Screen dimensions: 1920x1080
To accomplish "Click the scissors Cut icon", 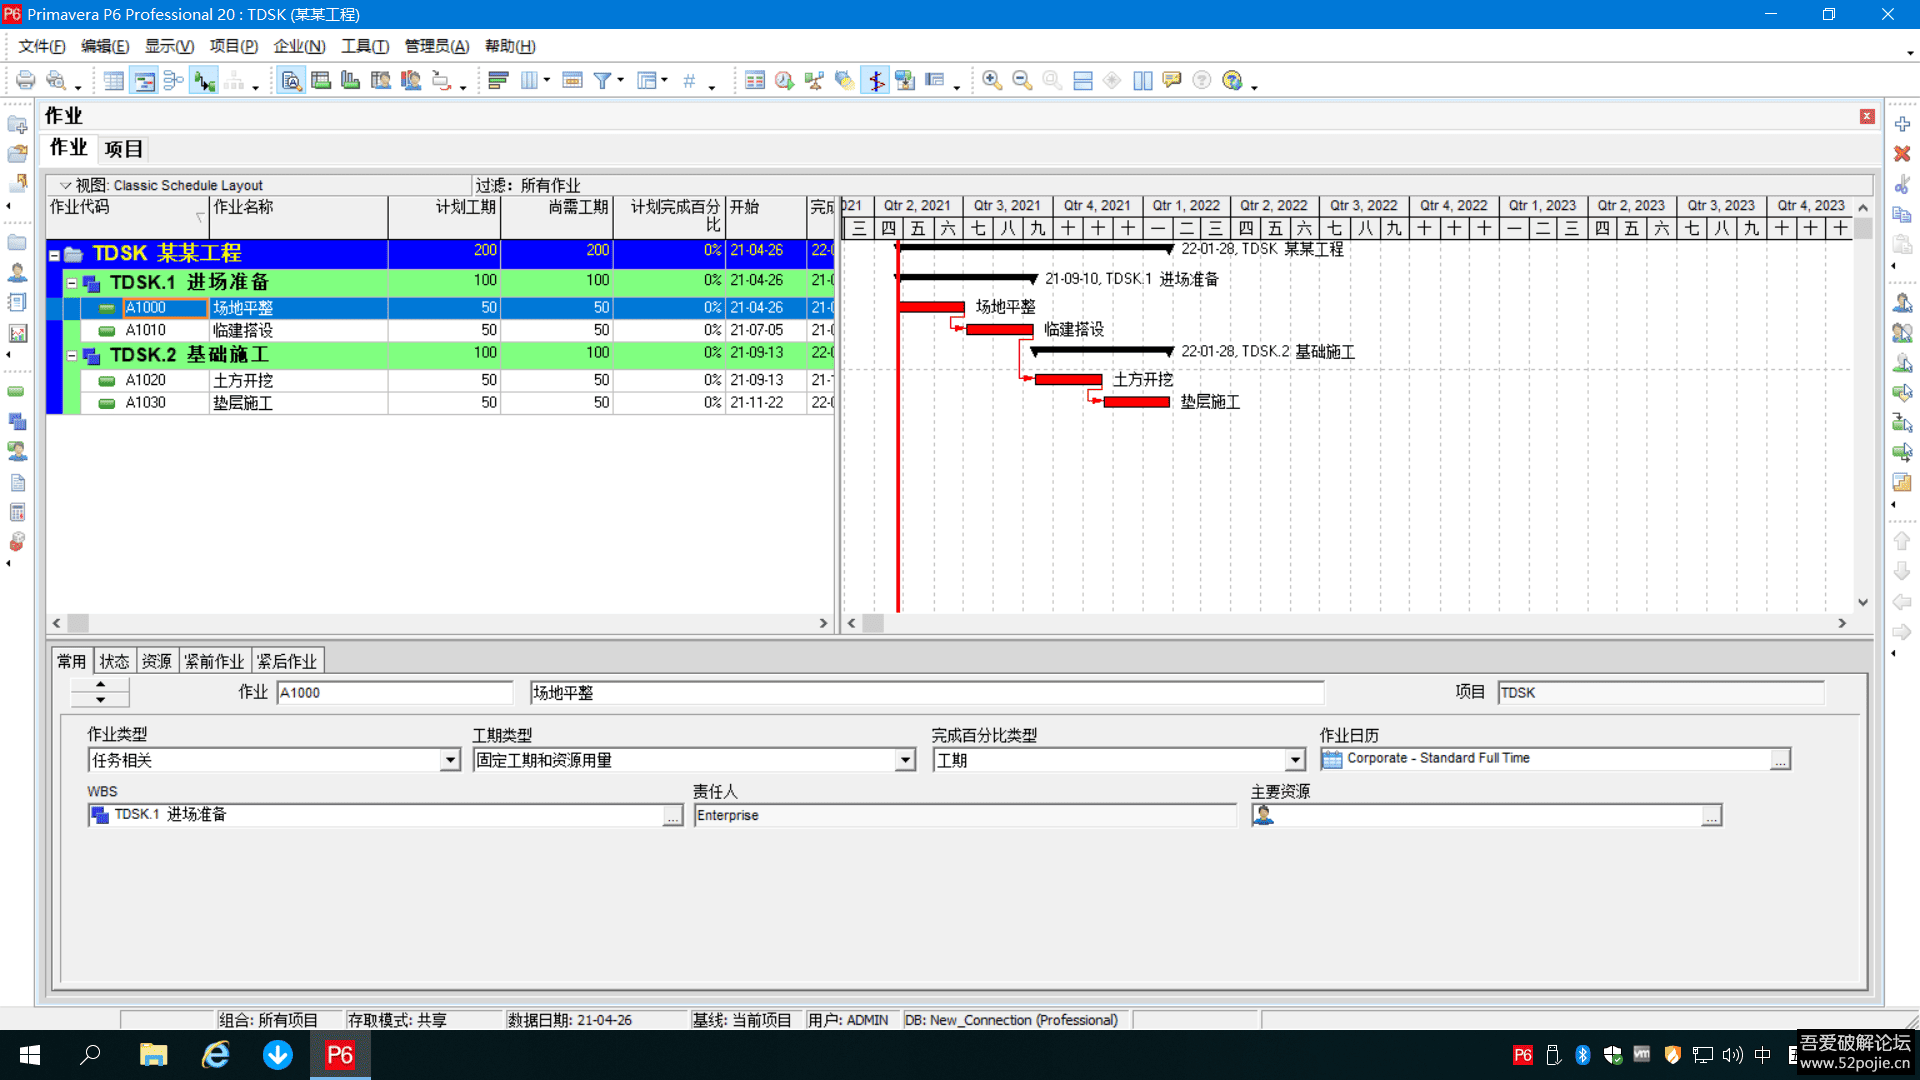I will 1902,184.
